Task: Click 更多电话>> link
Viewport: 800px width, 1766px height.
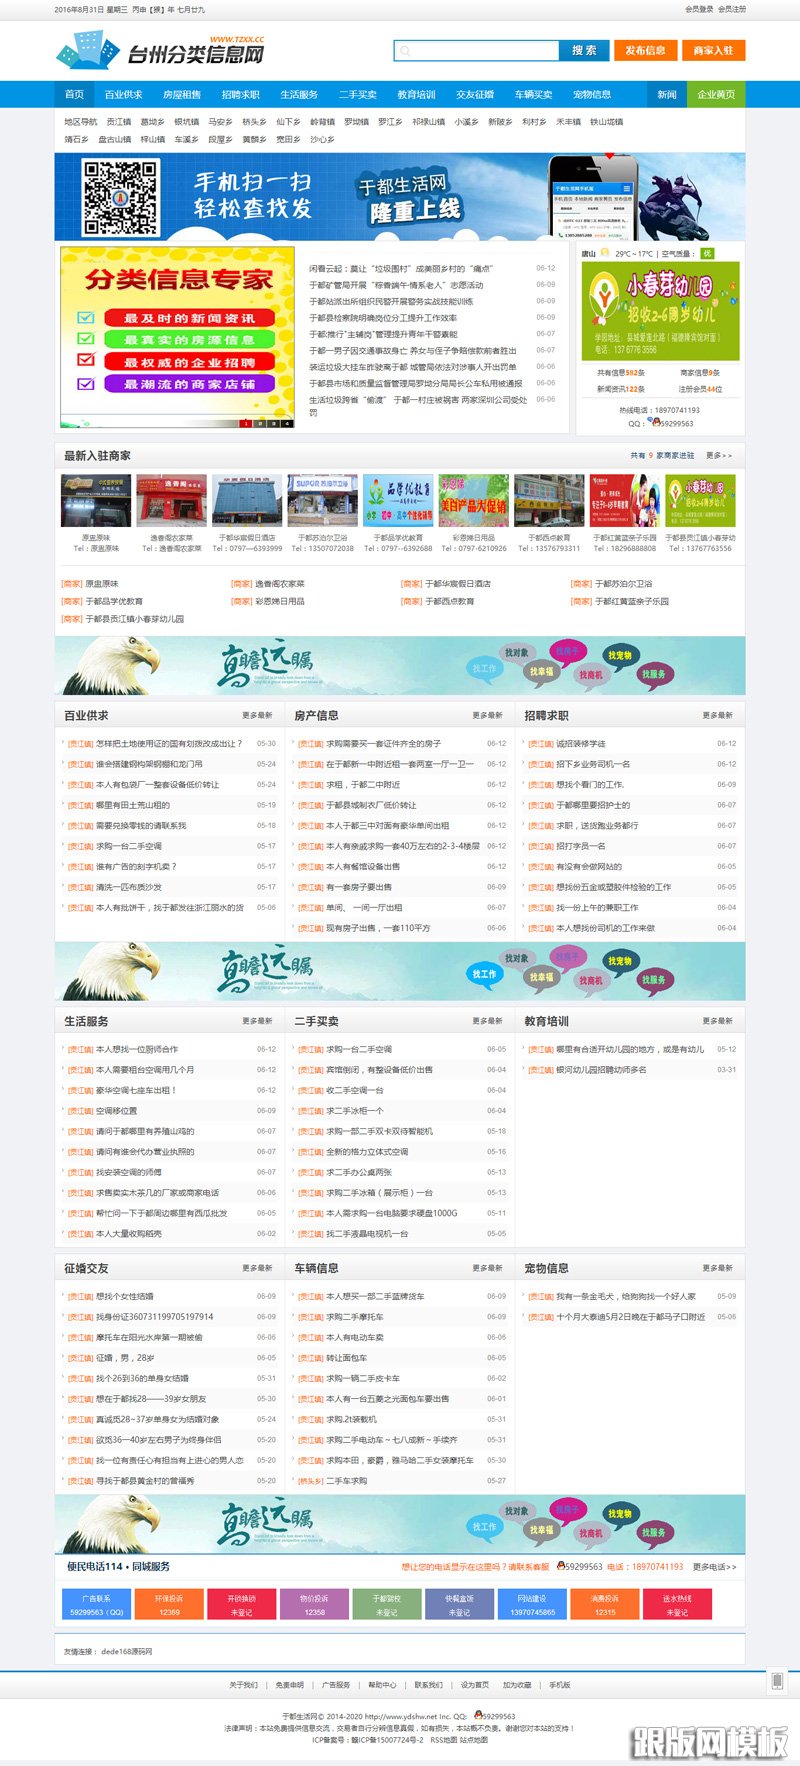Action: 714,1567
